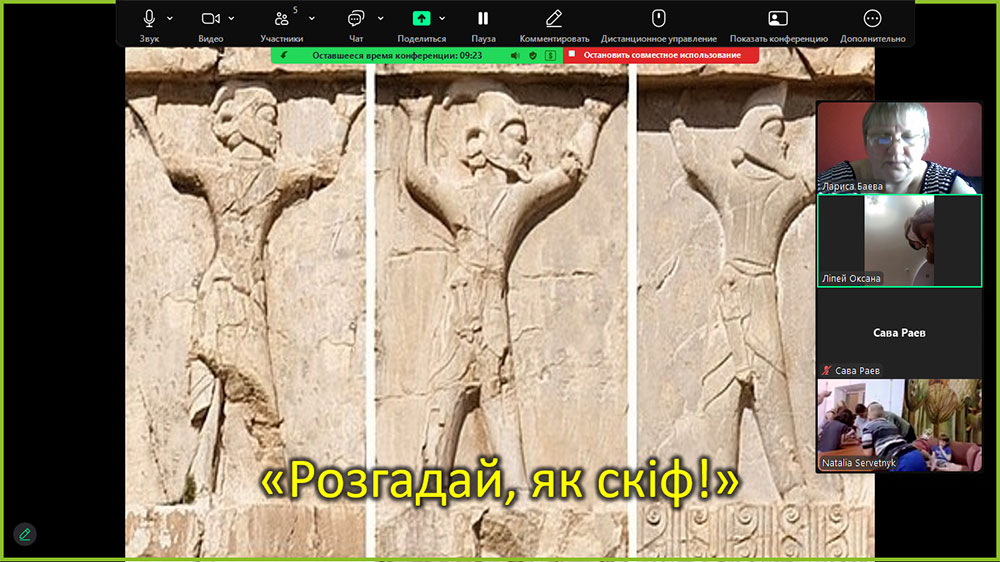1000x562 pixels.
Task: Mute the microphone via Звук icon
Action: click(149, 19)
